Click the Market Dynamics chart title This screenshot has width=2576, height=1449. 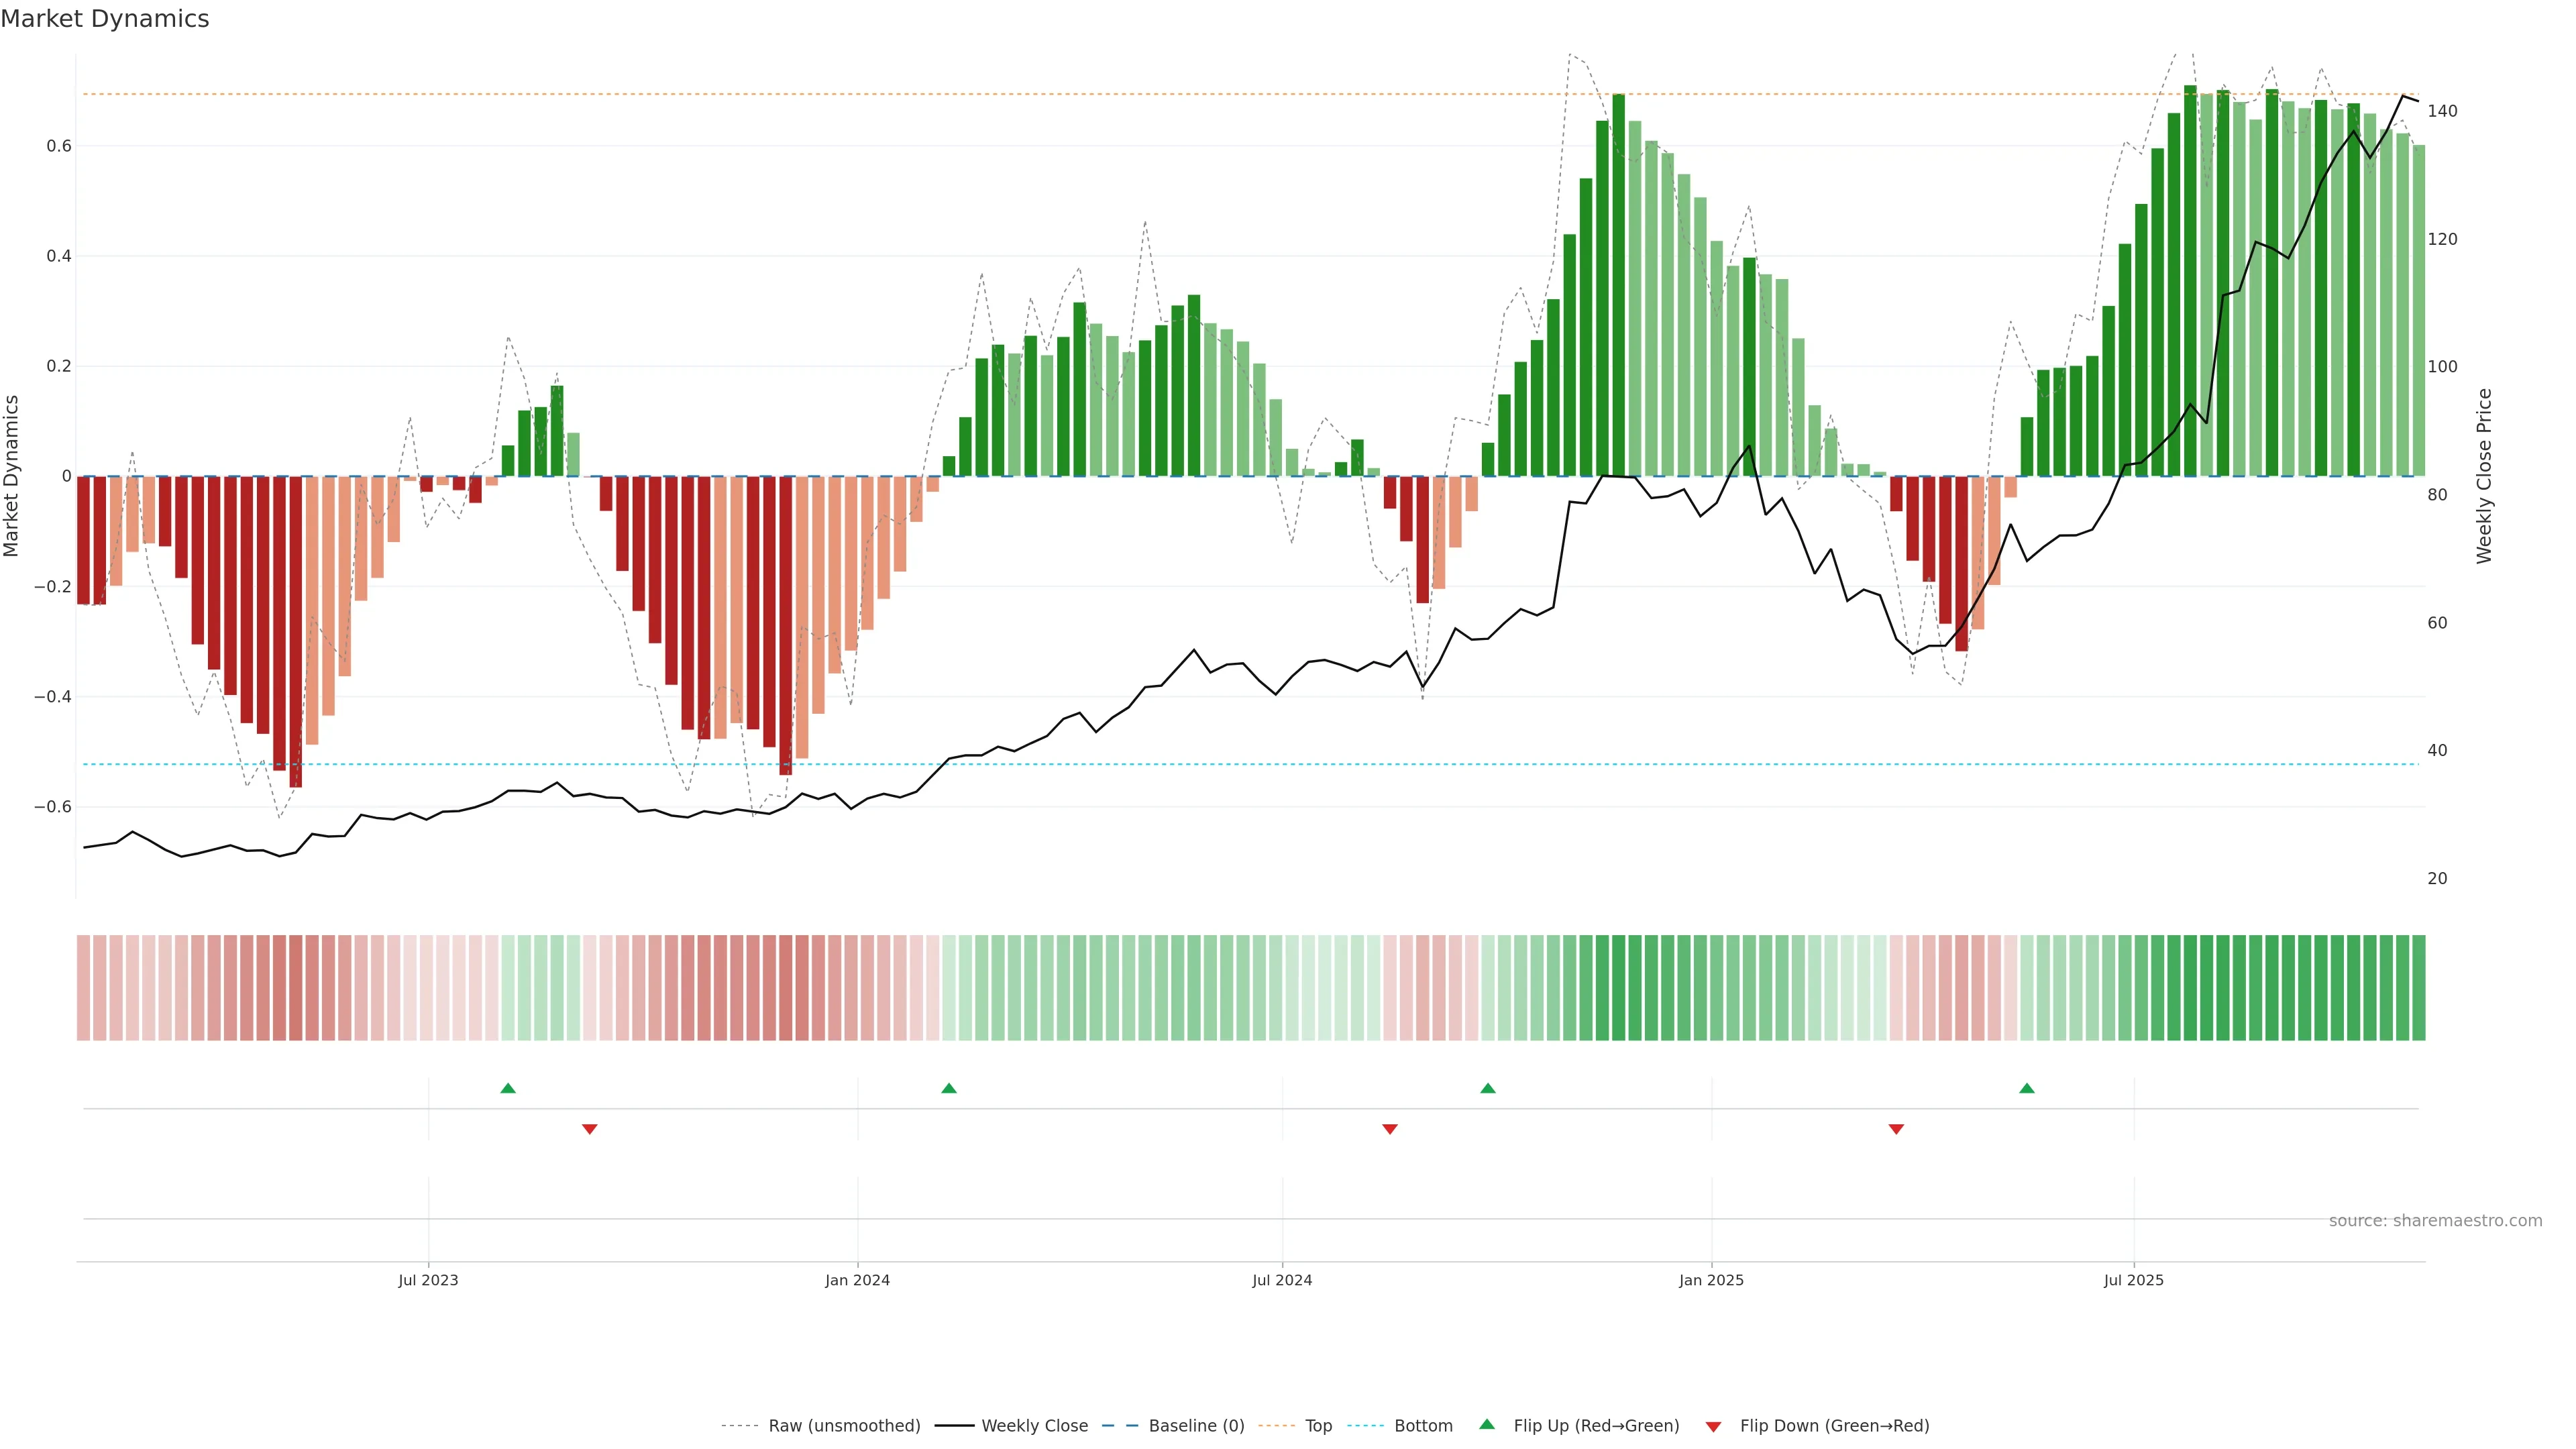pyautogui.click(x=105, y=19)
